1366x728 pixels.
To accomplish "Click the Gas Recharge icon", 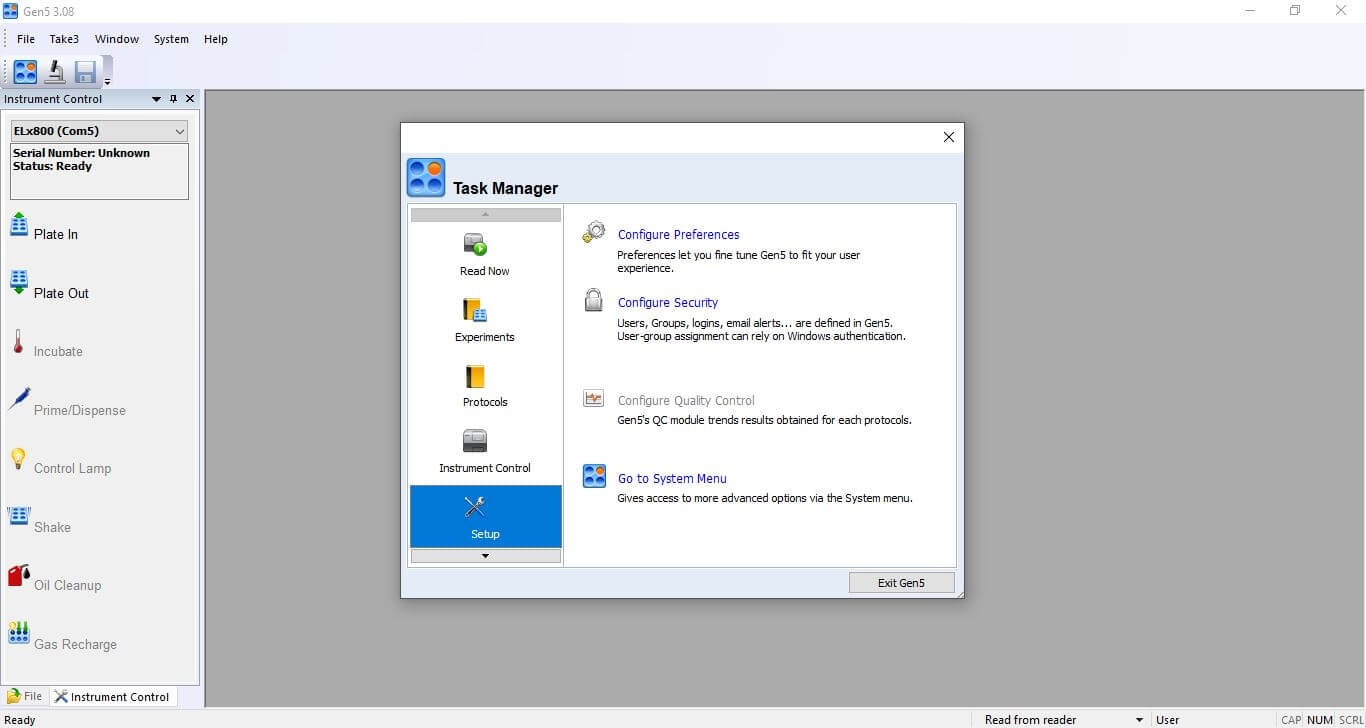I will 19,633.
